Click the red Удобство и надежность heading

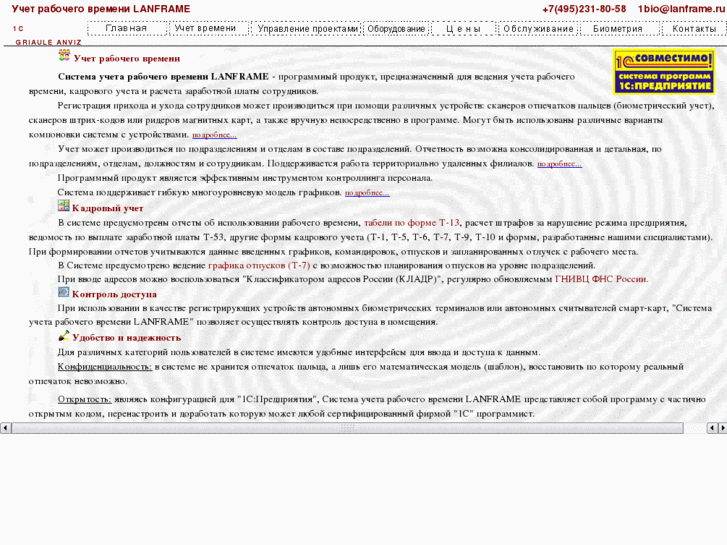(127, 338)
